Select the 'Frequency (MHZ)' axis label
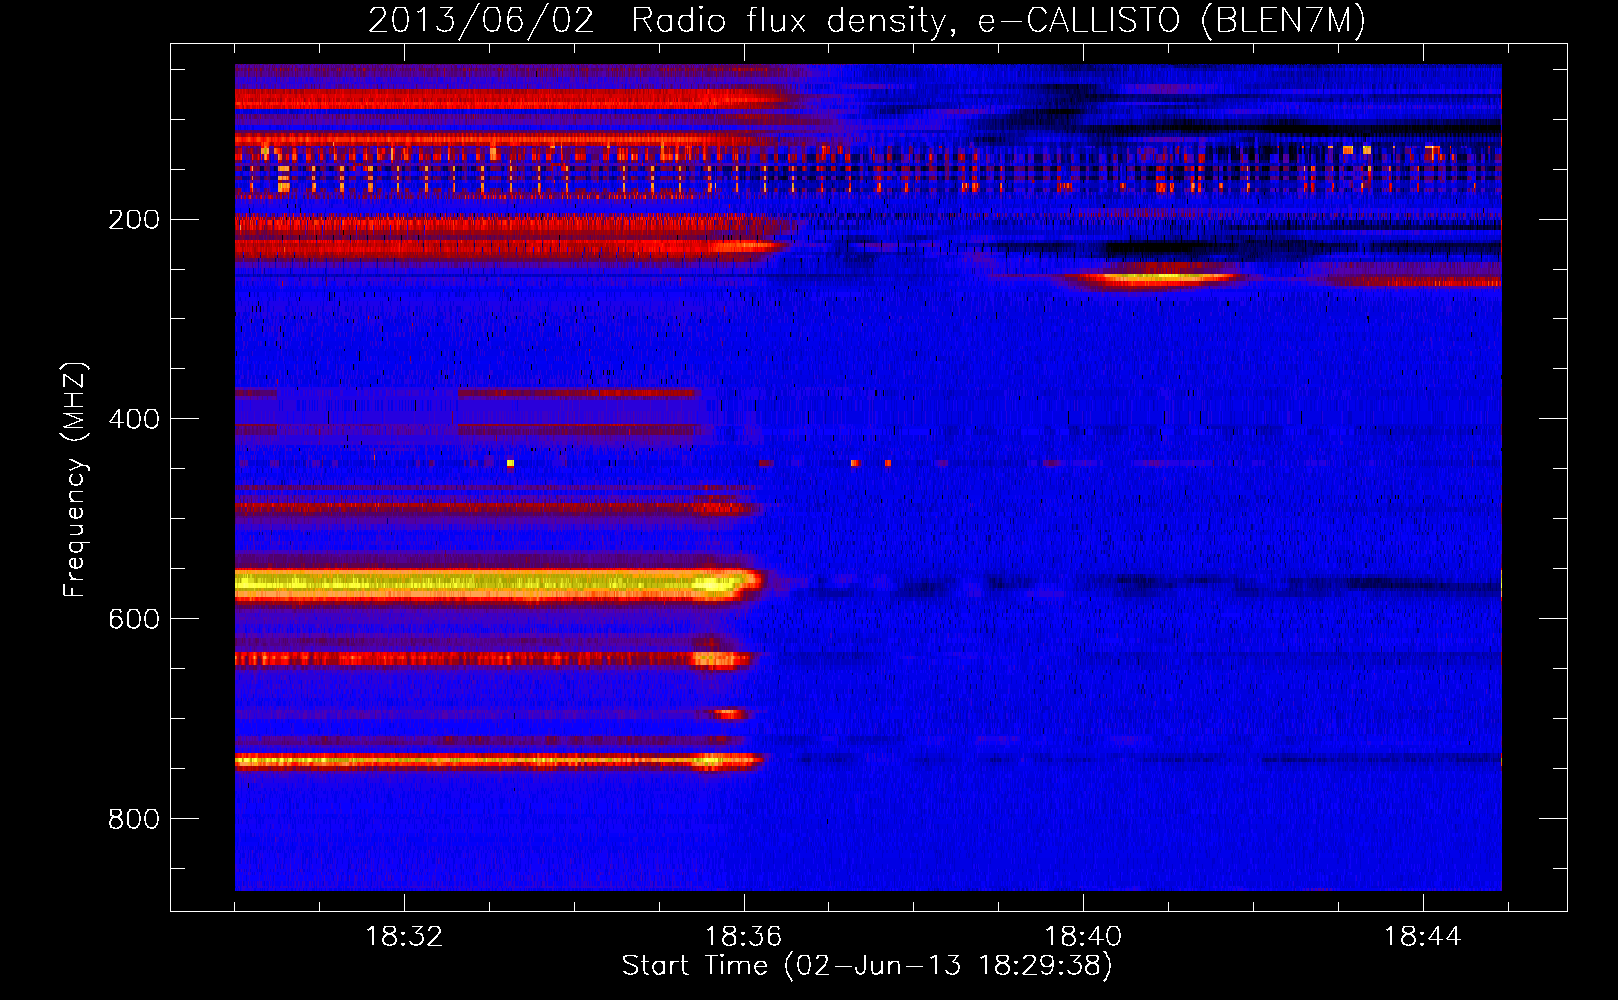1618x1000 pixels. [74, 480]
